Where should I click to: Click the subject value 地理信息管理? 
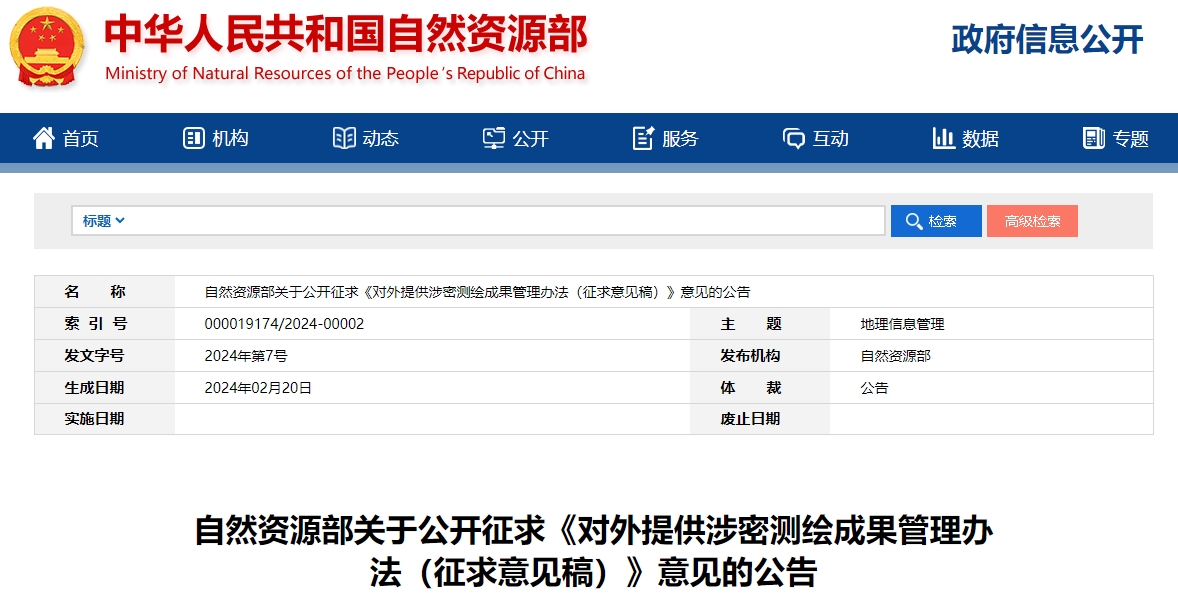(902, 324)
